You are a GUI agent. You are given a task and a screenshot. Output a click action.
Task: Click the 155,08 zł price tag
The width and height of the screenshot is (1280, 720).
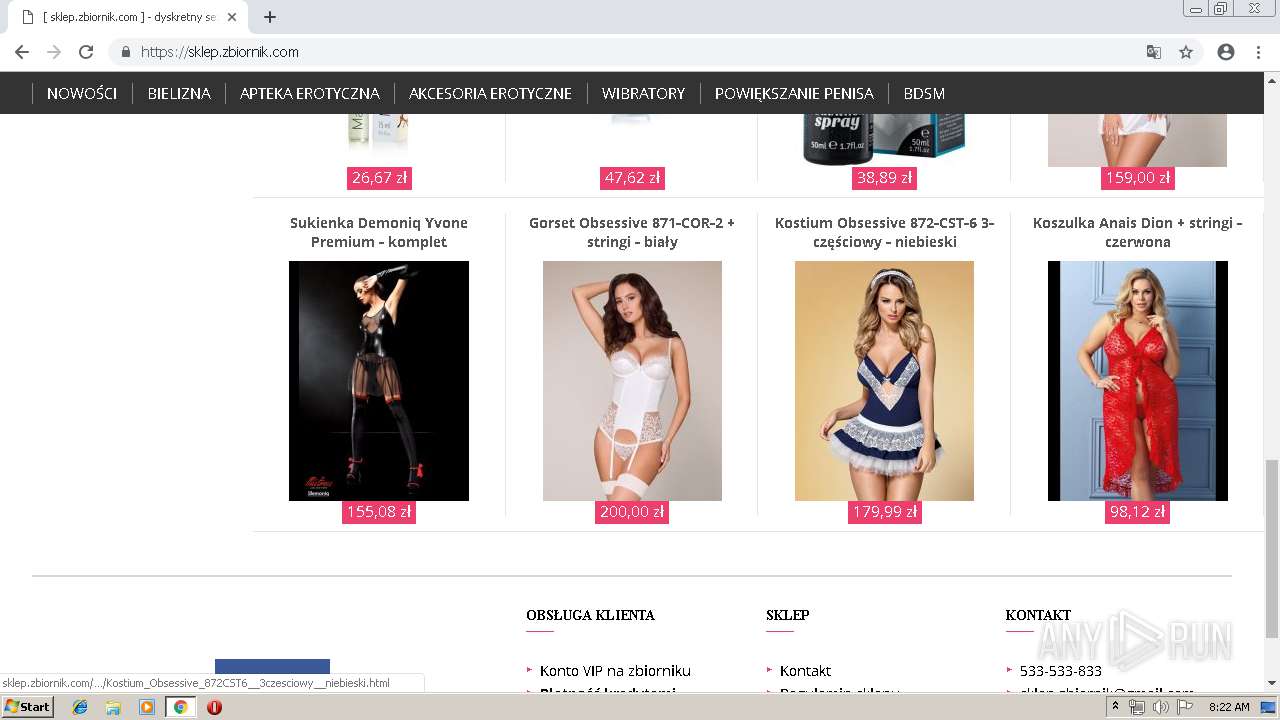pyautogui.click(x=379, y=512)
